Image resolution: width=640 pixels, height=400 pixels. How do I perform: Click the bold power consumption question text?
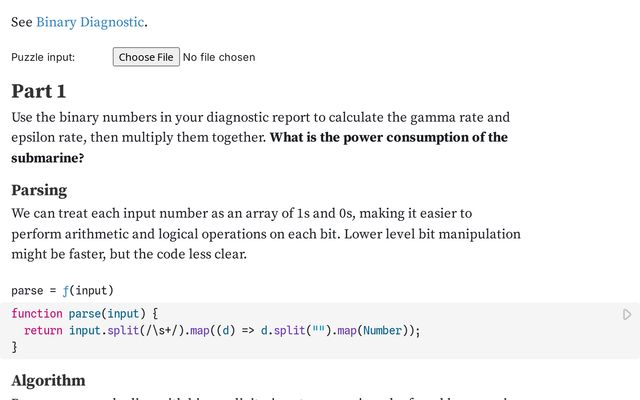tap(388, 138)
